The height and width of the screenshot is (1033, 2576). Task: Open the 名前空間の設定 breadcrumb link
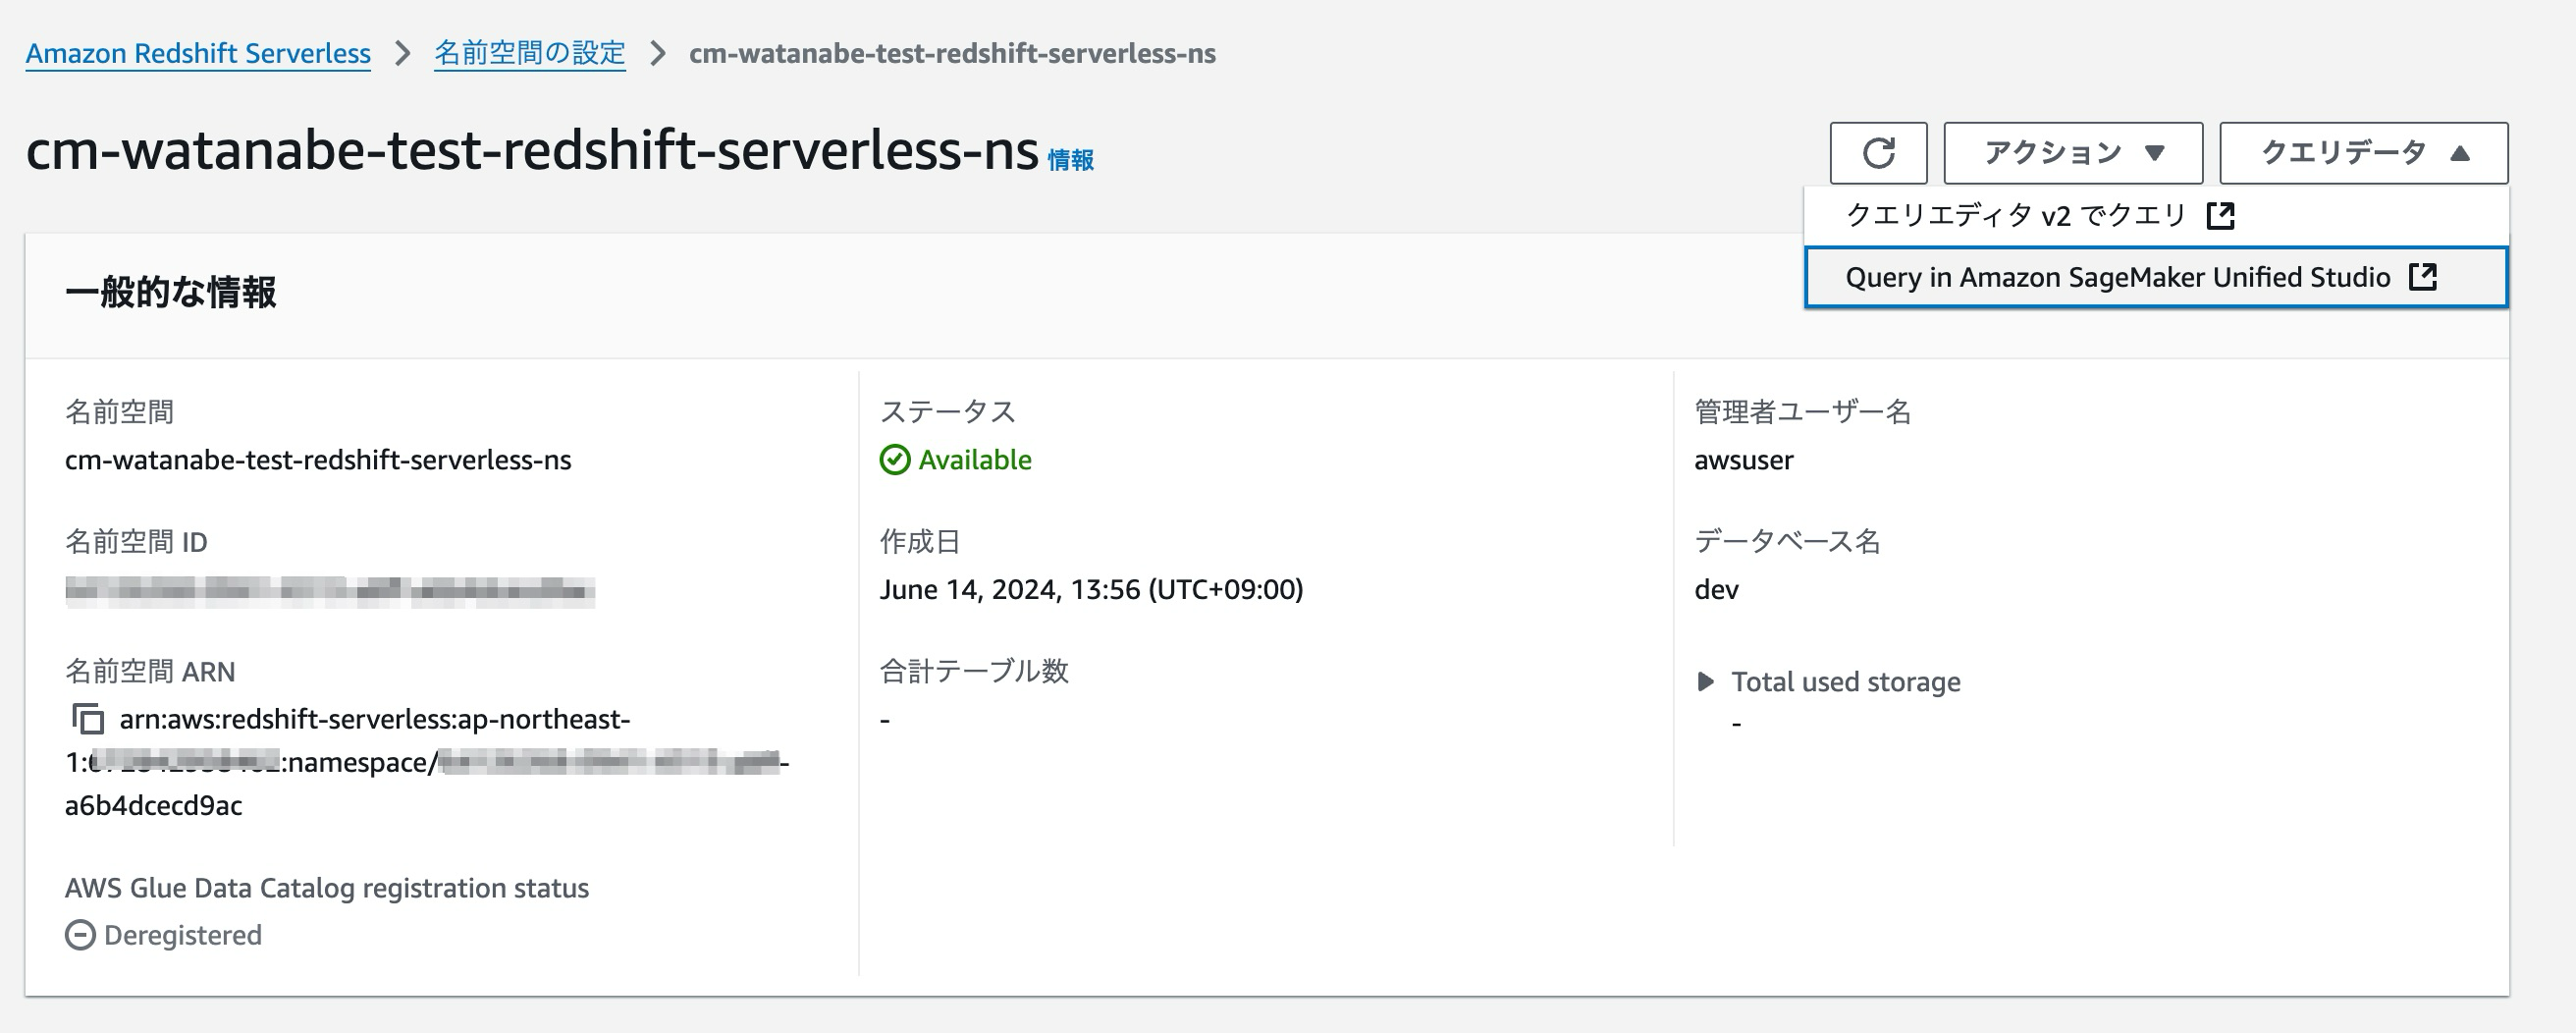529,53
